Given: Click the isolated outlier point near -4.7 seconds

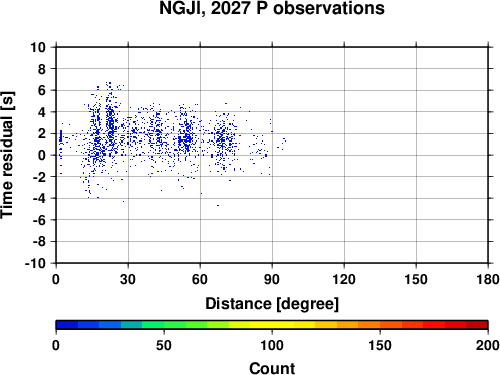Looking at the screenshot, I should click(x=218, y=205).
